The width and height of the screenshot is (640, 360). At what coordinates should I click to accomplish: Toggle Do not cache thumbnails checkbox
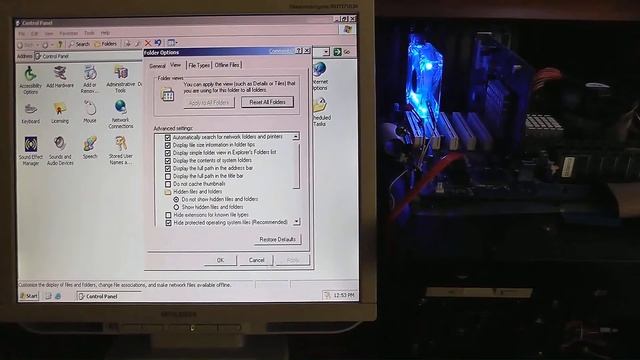pos(167,184)
